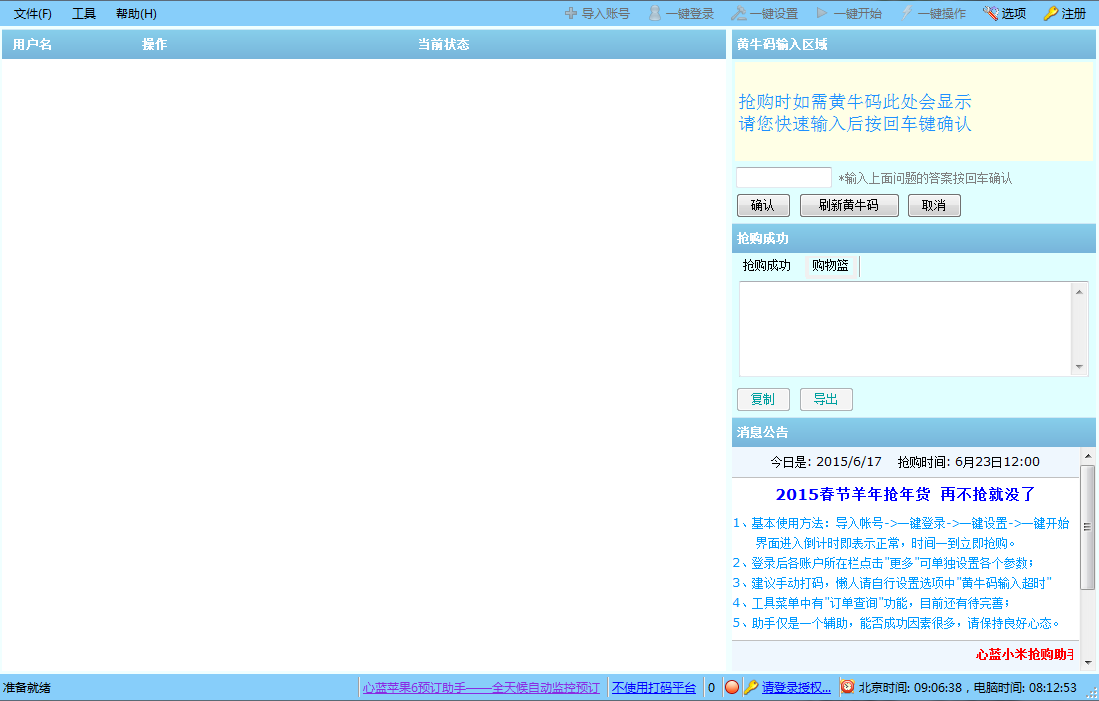Open the 工具 menu

click(84, 13)
